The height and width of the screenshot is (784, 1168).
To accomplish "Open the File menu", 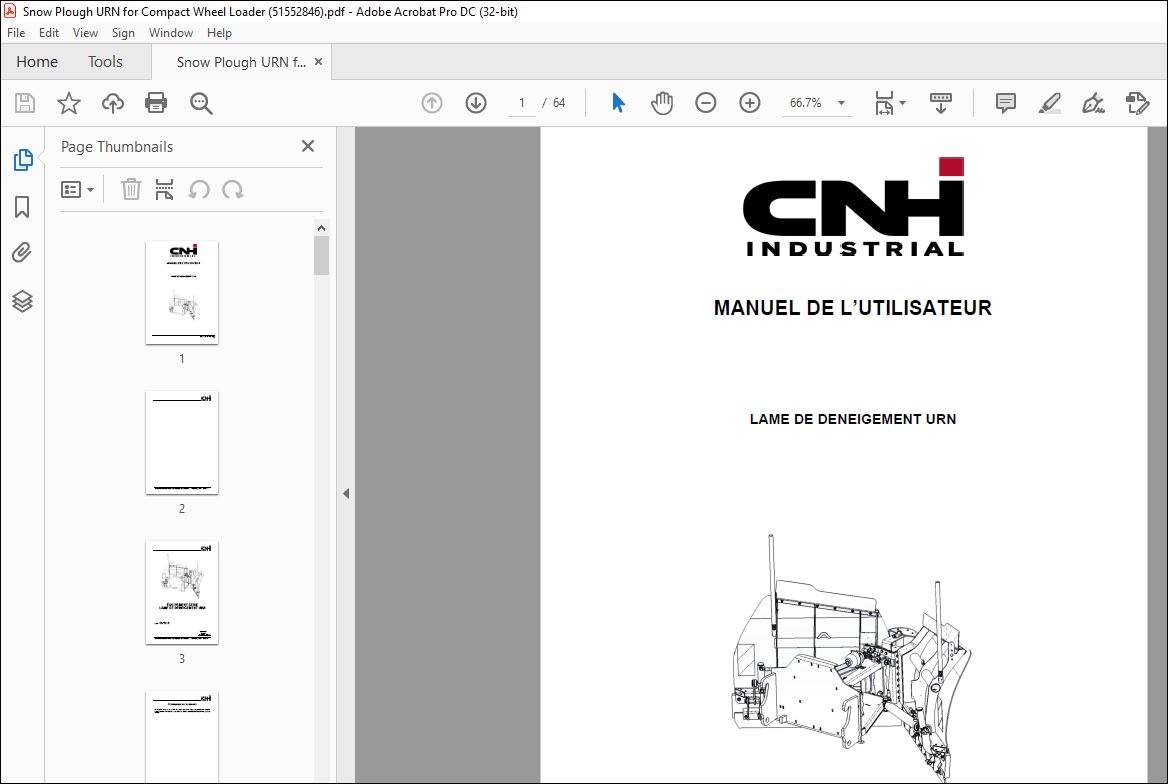I will pos(16,33).
